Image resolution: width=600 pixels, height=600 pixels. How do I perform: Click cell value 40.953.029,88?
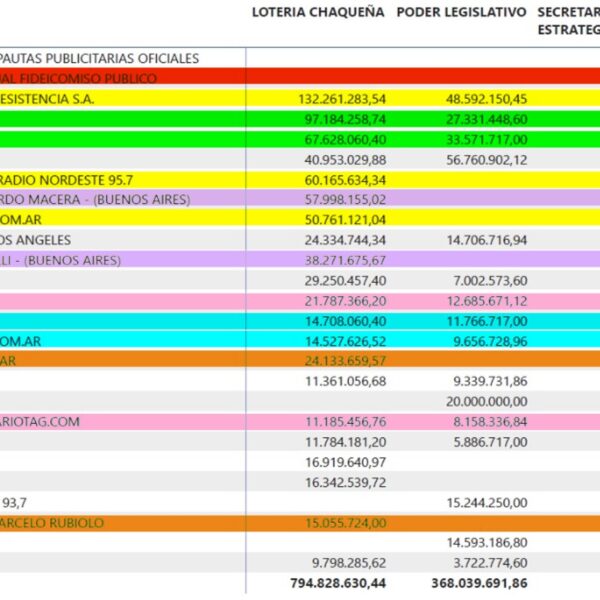tap(345, 160)
